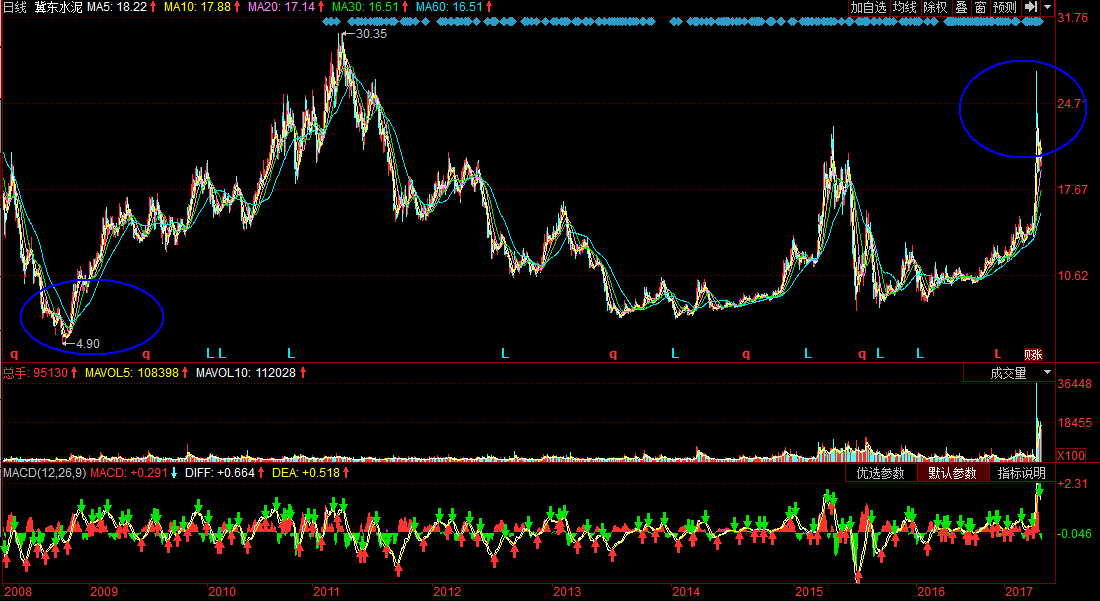Viewport: 1100px width, 601px height.
Task: Click the q marker in mid 2014
Action: [746, 354]
